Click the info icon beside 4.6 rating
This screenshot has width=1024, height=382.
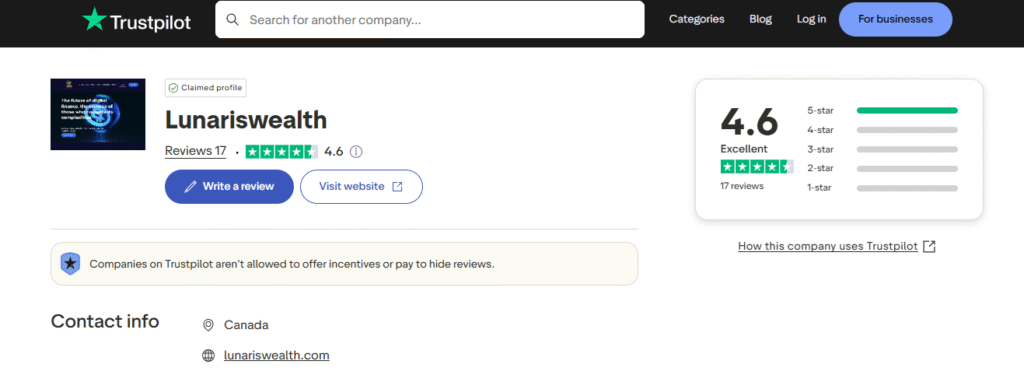pos(356,151)
